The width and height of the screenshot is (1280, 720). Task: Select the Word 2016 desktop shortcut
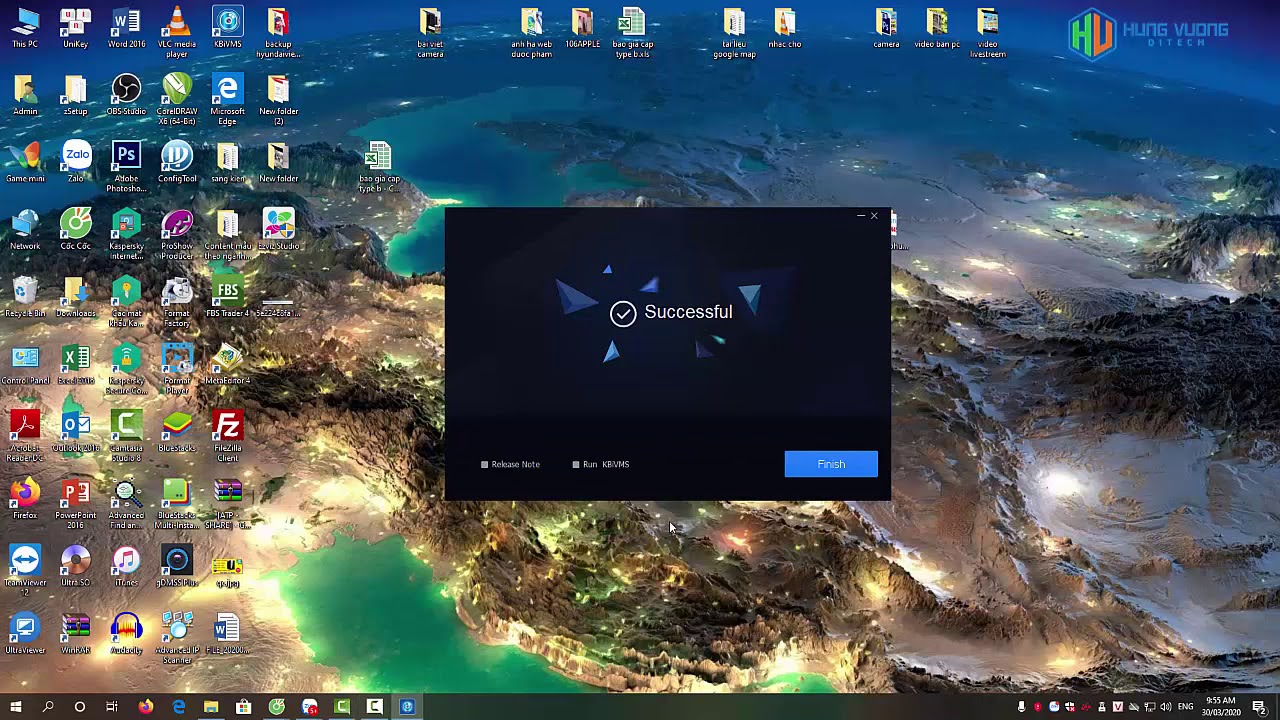tap(126, 28)
